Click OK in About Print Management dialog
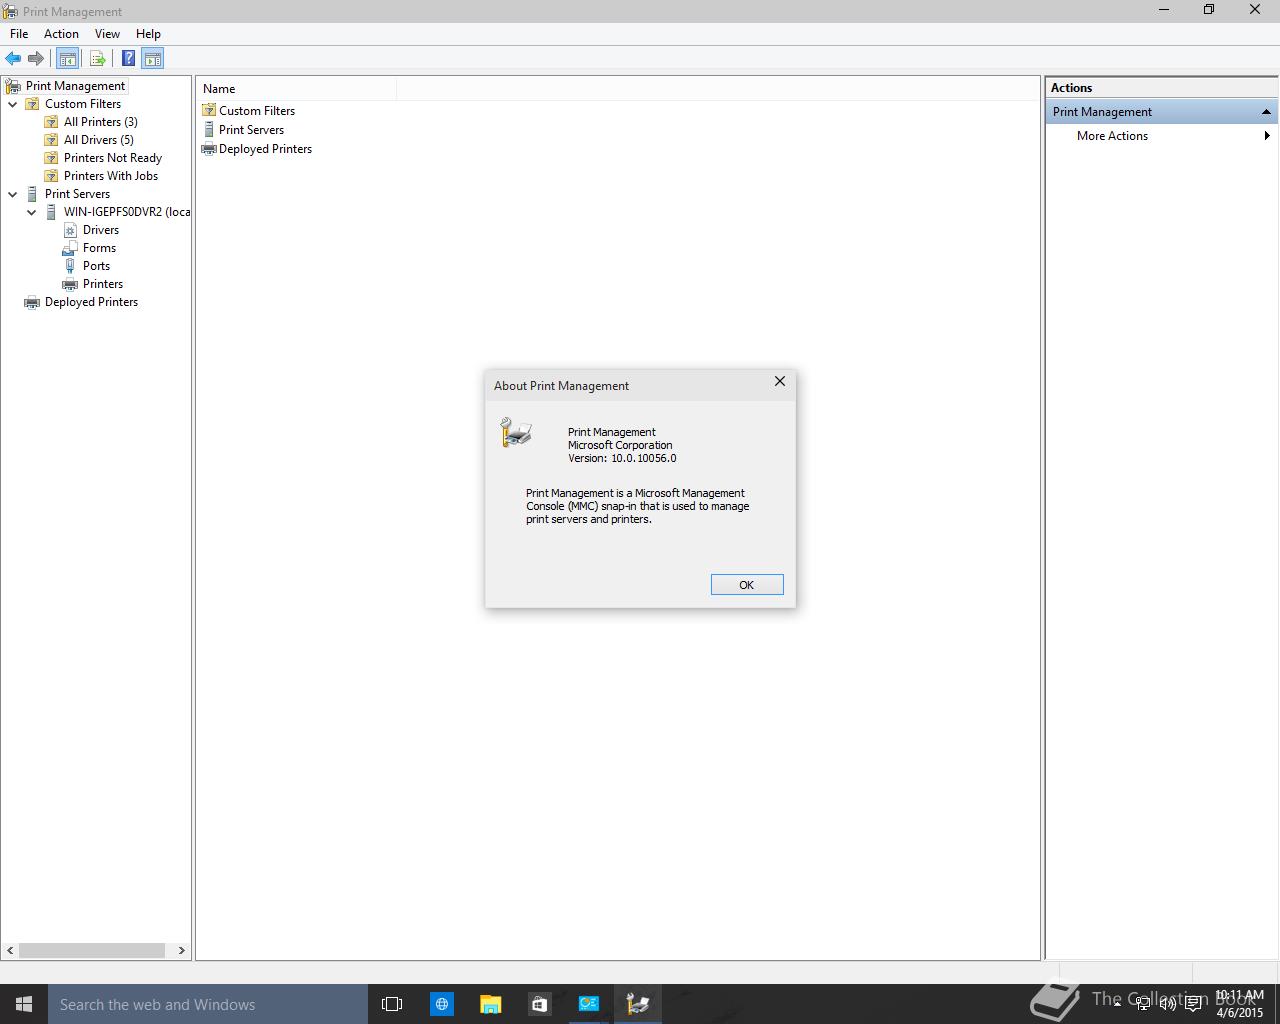Image resolution: width=1280 pixels, height=1024 pixels. click(747, 585)
